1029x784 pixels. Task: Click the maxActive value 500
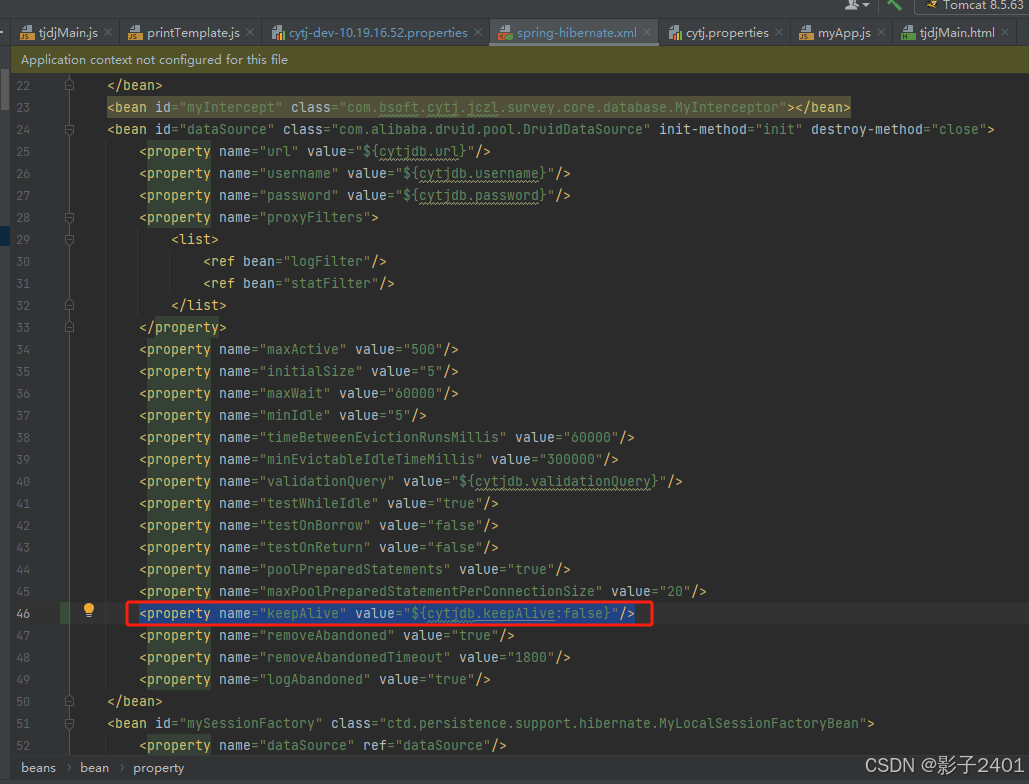423,349
